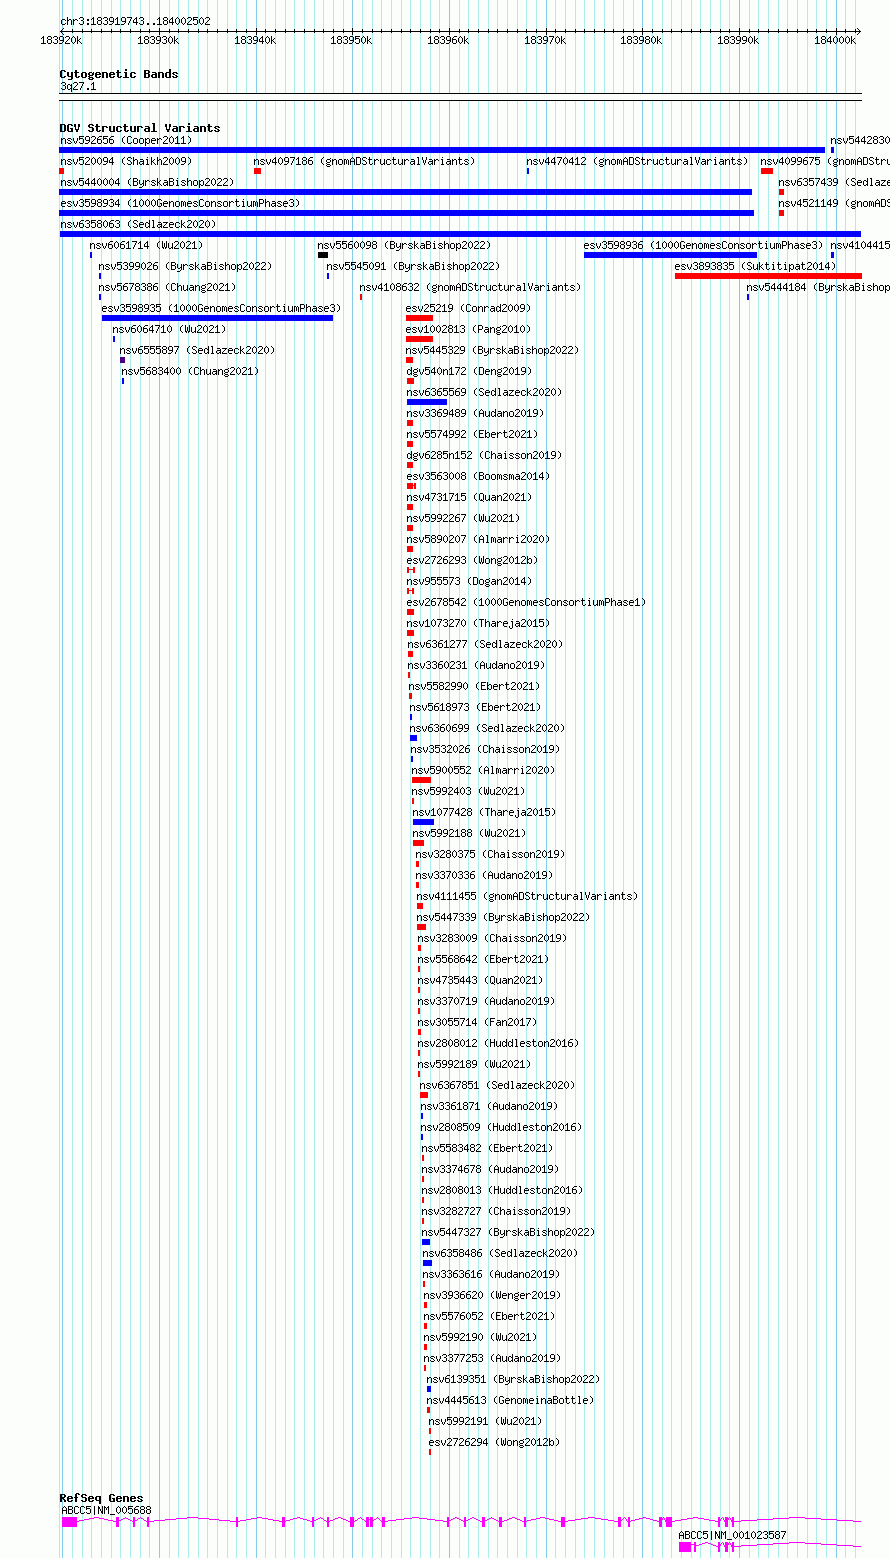The height and width of the screenshot is (1558, 890).
Task: Click nsv6061714 (Wu2021) variant
Action: [146, 245]
